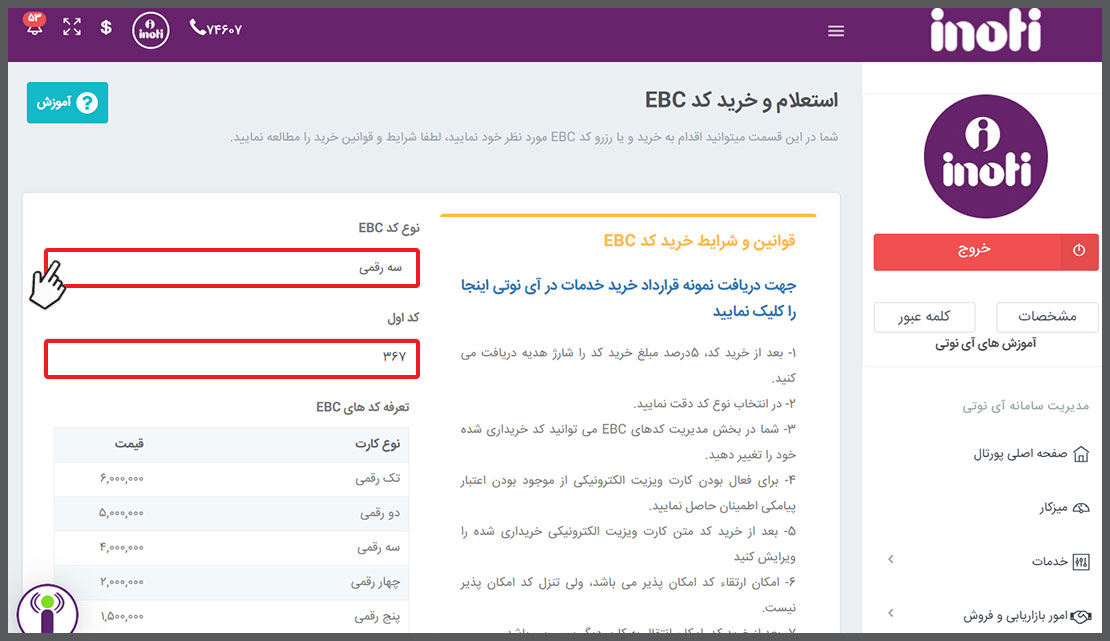Open the کلمه عبور password button
Image resolution: width=1110 pixels, height=641 pixels.
[925, 316]
